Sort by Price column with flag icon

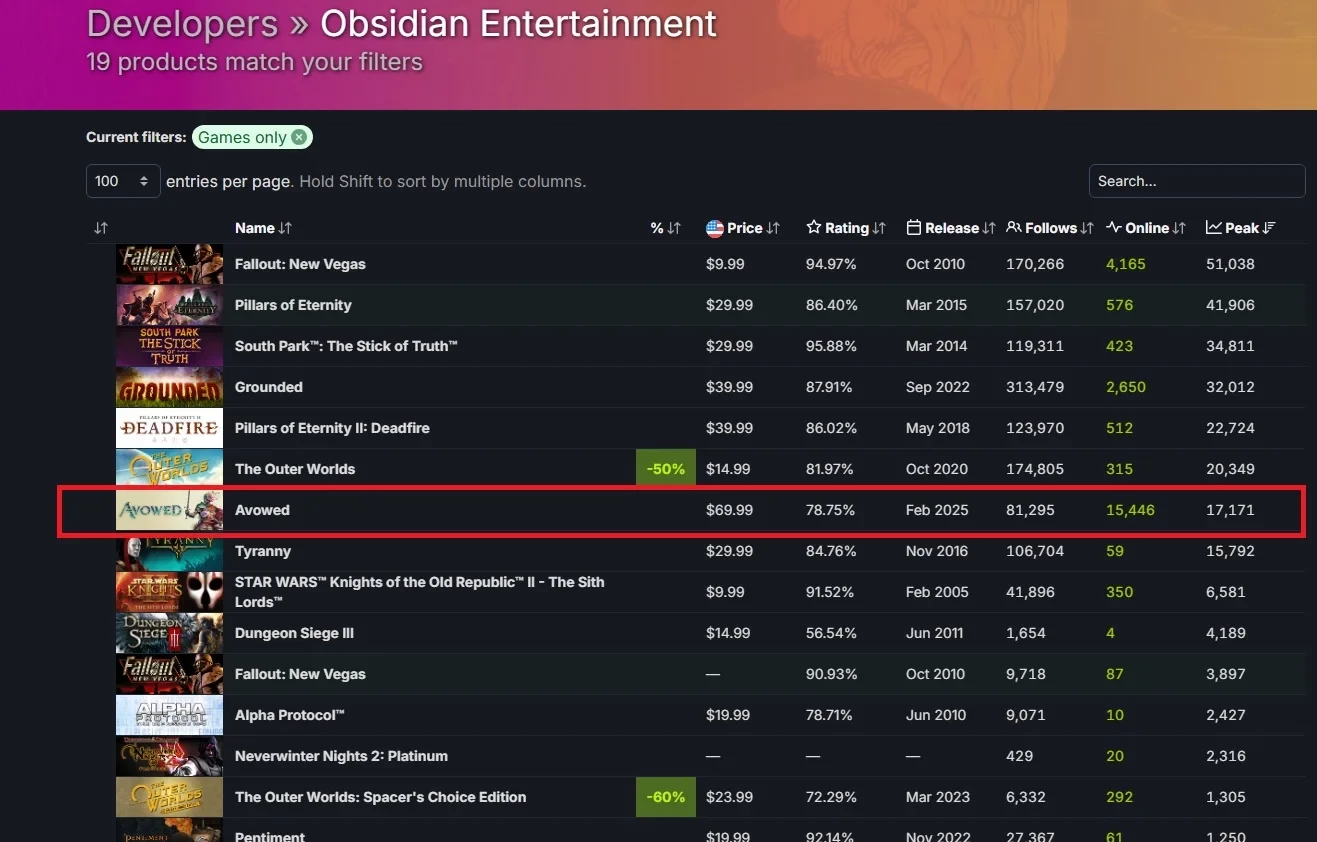[x=743, y=228]
